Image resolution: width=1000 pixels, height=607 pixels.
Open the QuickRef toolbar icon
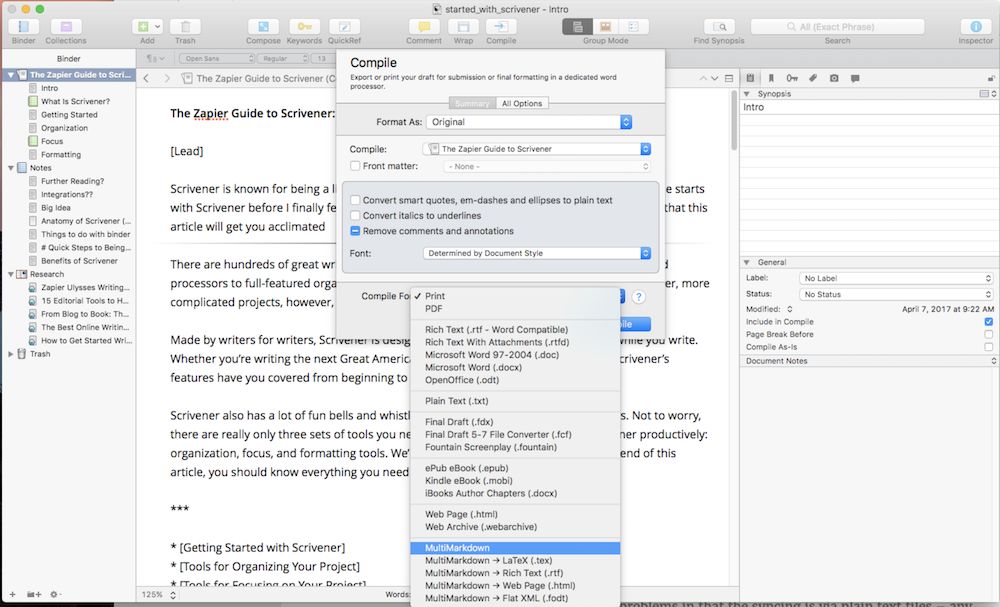345,27
